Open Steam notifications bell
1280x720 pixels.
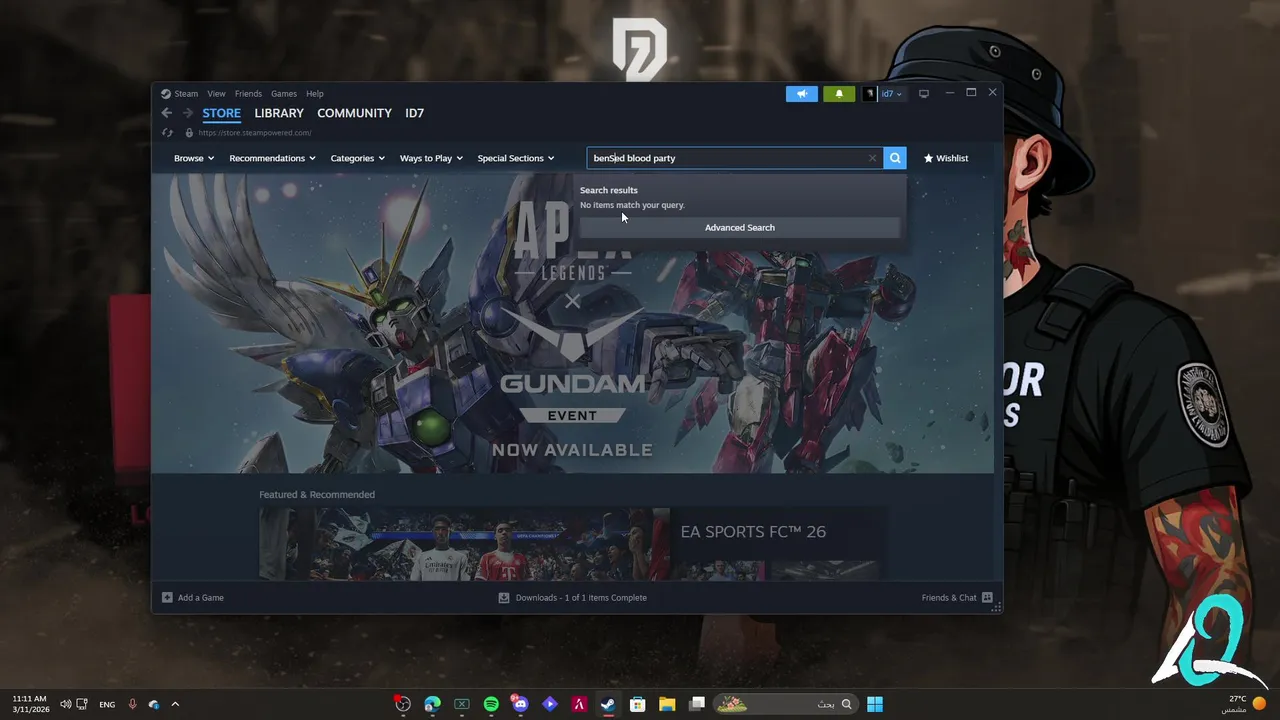click(x=839, y=94)
